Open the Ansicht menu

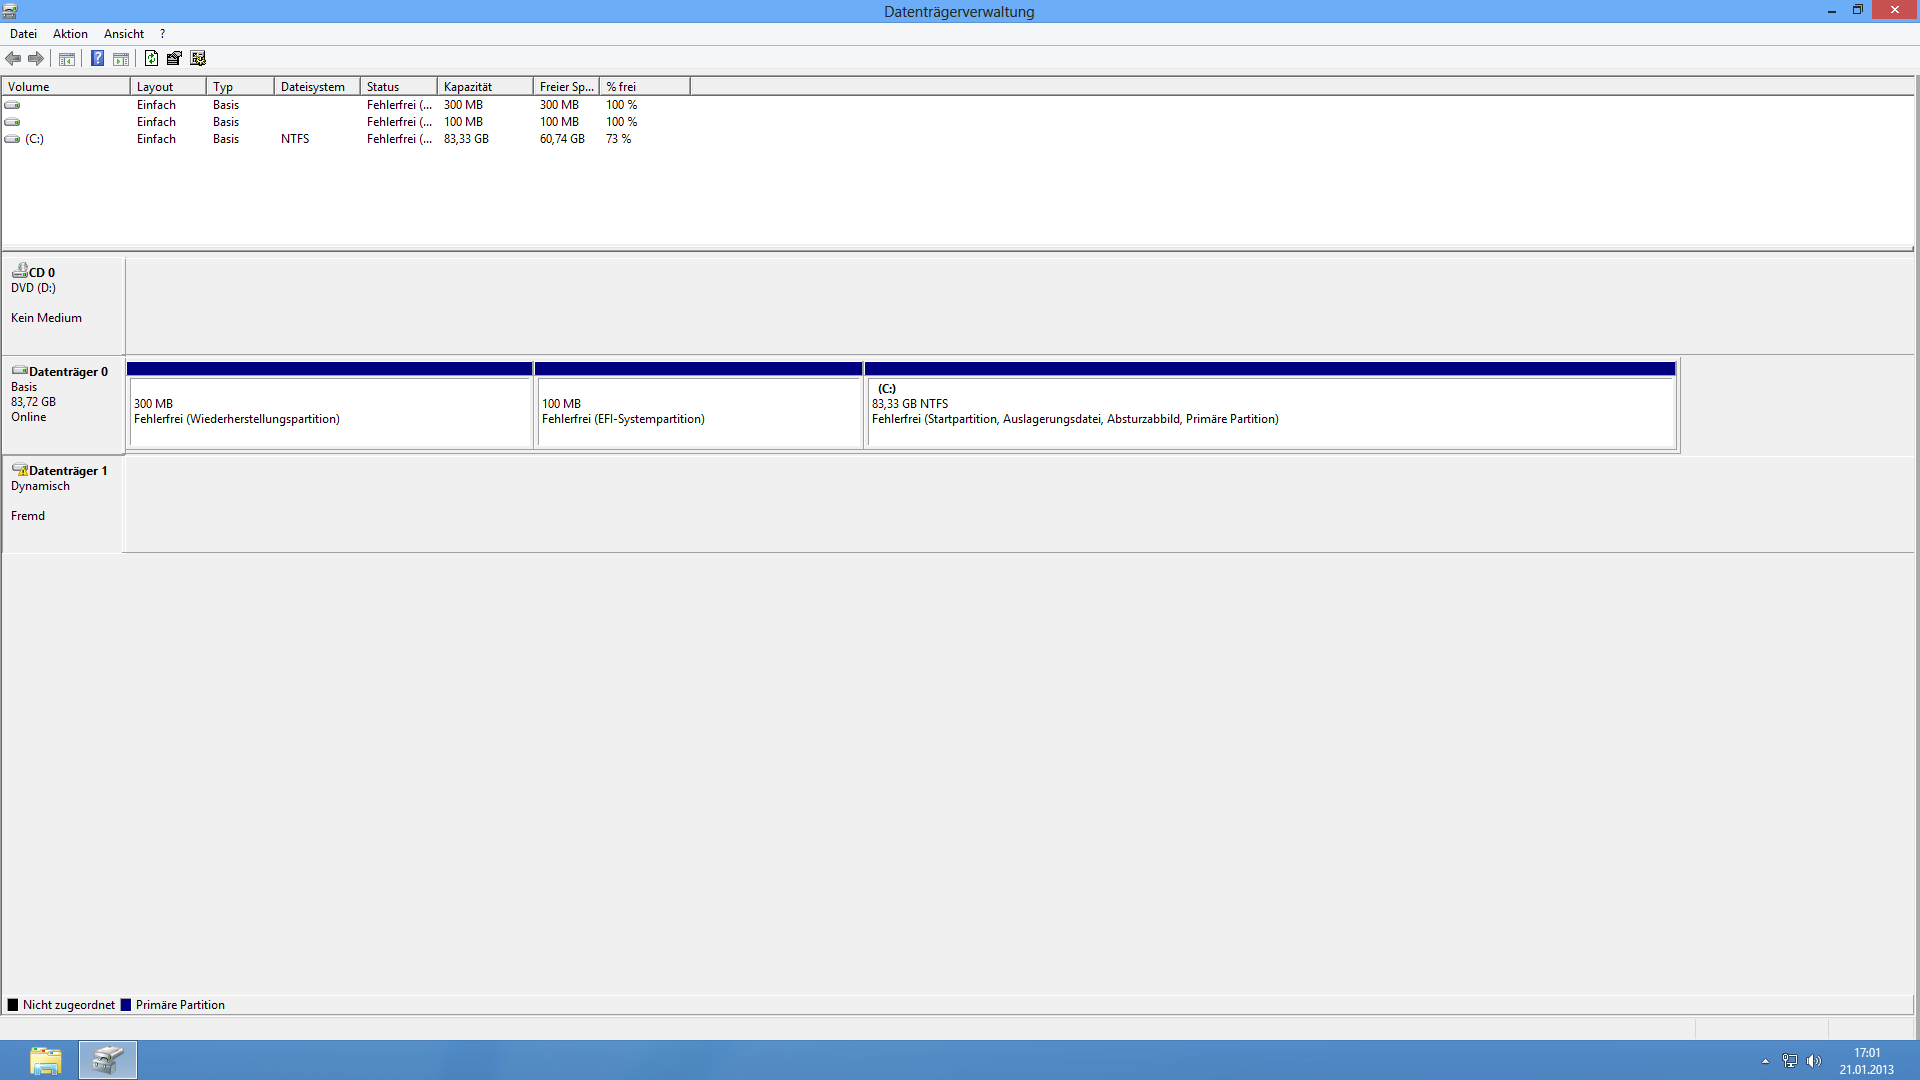(x=124, y=34)
